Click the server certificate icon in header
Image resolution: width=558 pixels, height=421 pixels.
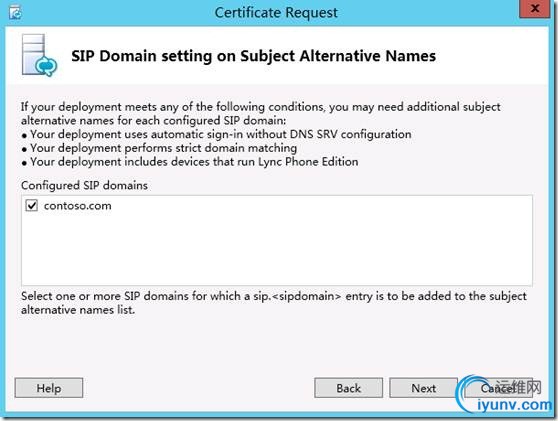39,55
